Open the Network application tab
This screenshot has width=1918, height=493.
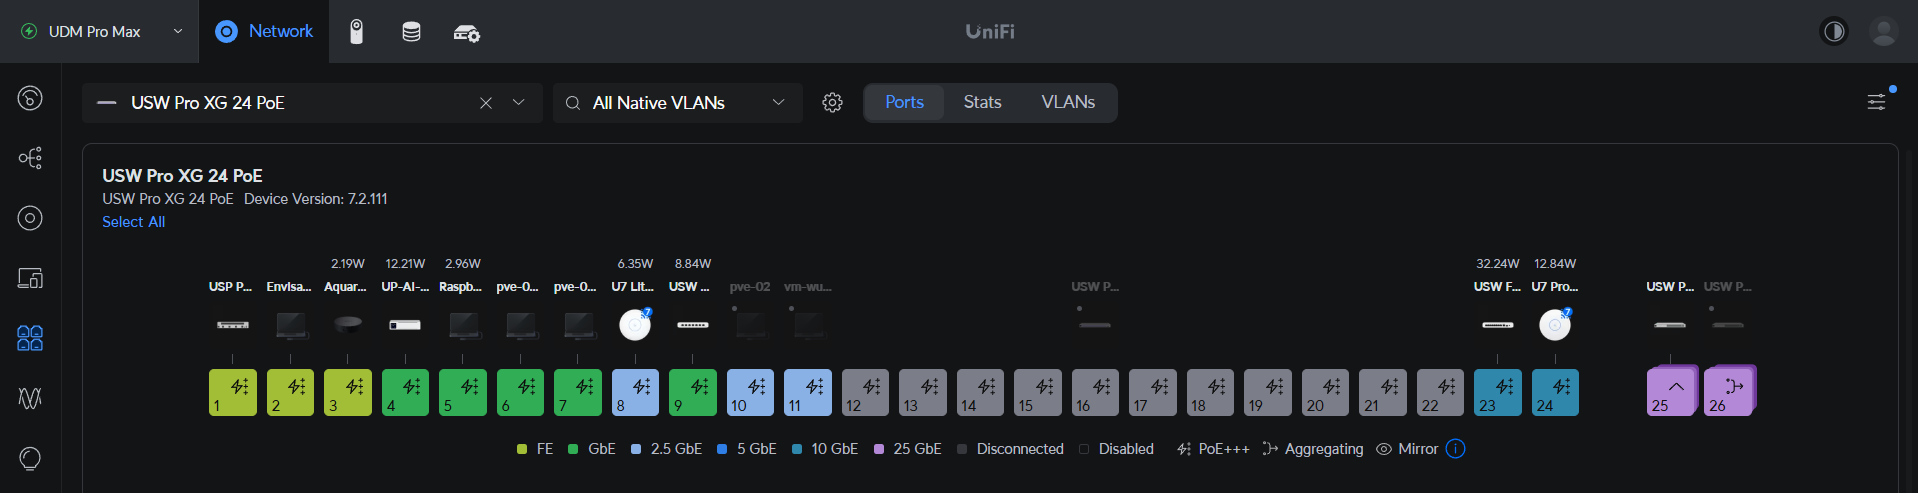coord(264,31)
